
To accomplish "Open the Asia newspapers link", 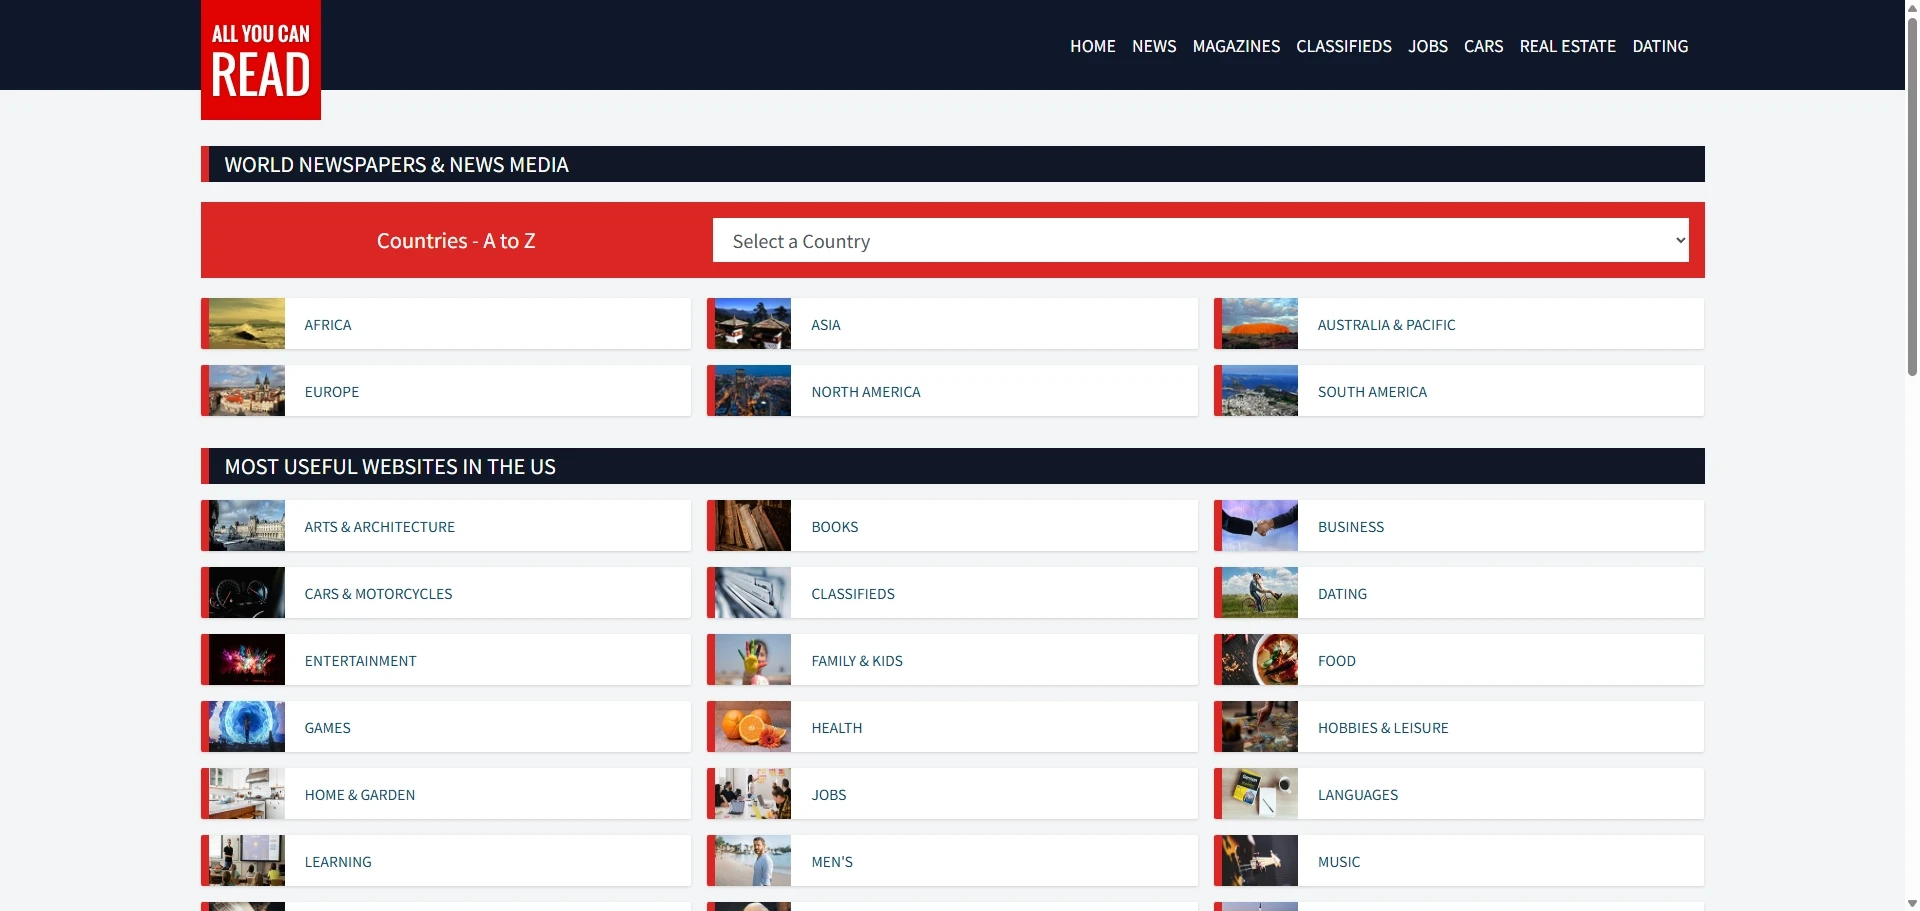I will pyautogui.click(x=826, y=325).
